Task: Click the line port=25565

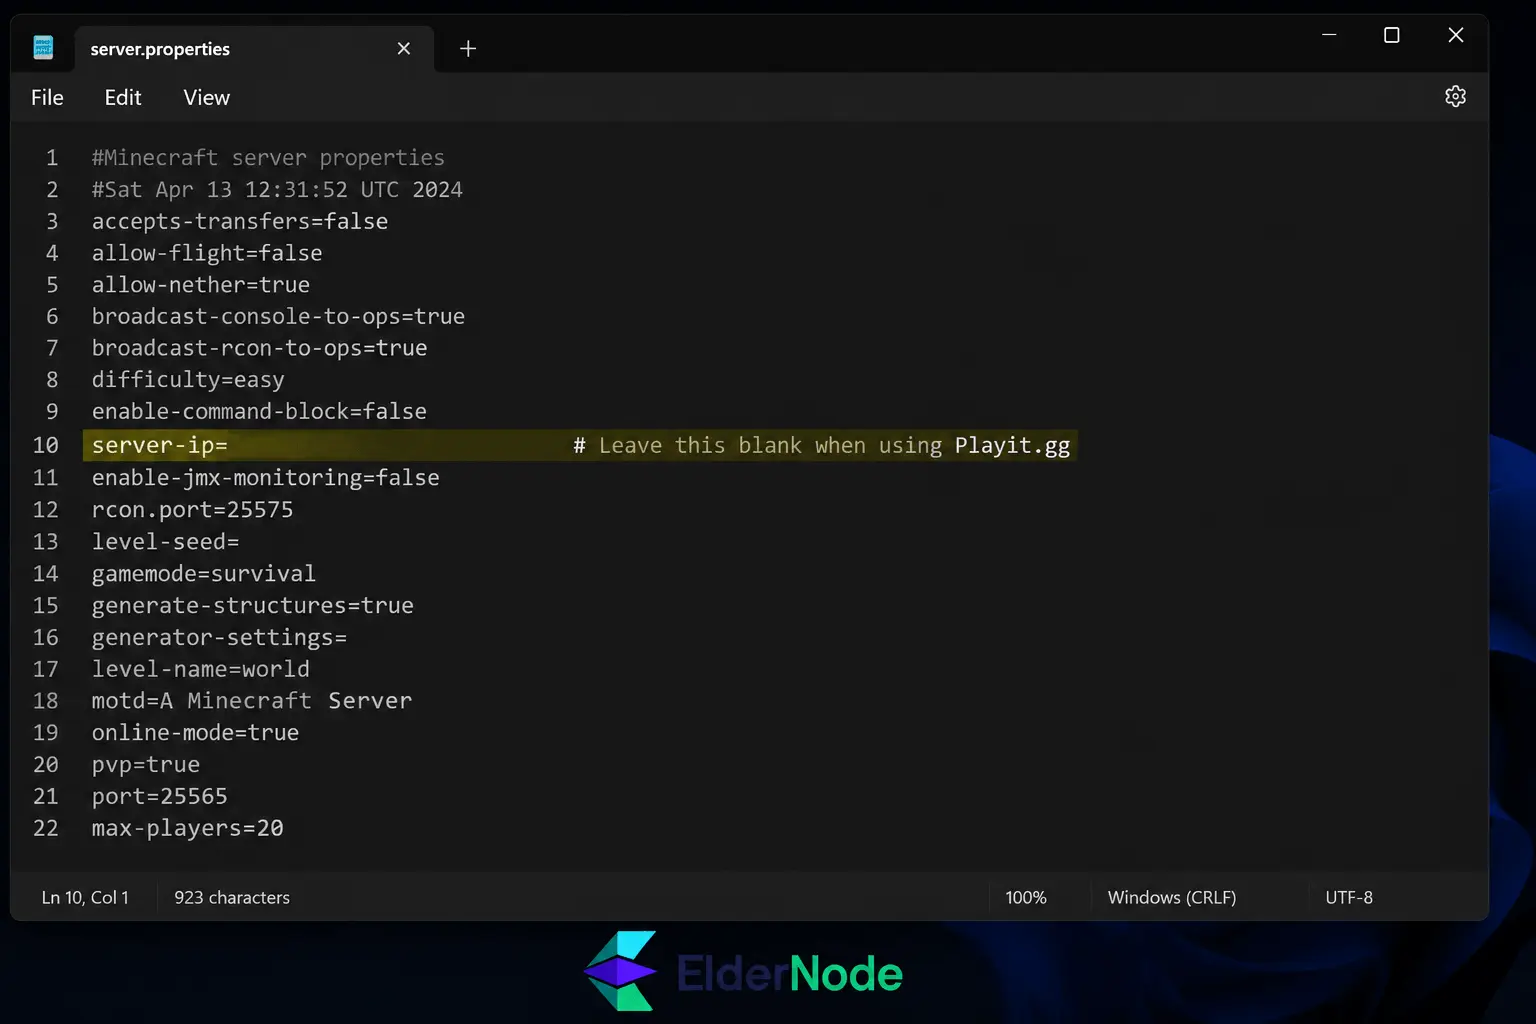Action: 160,797
